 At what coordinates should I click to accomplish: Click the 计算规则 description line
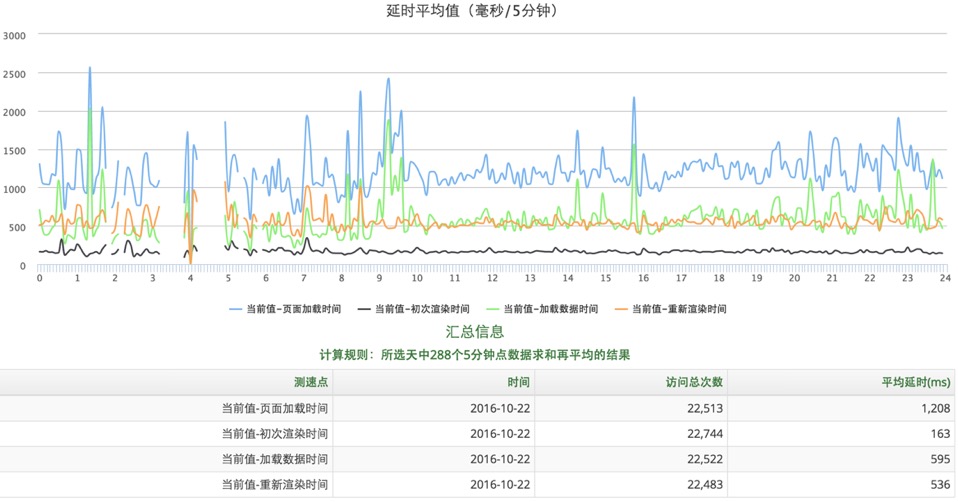point(475,355)
